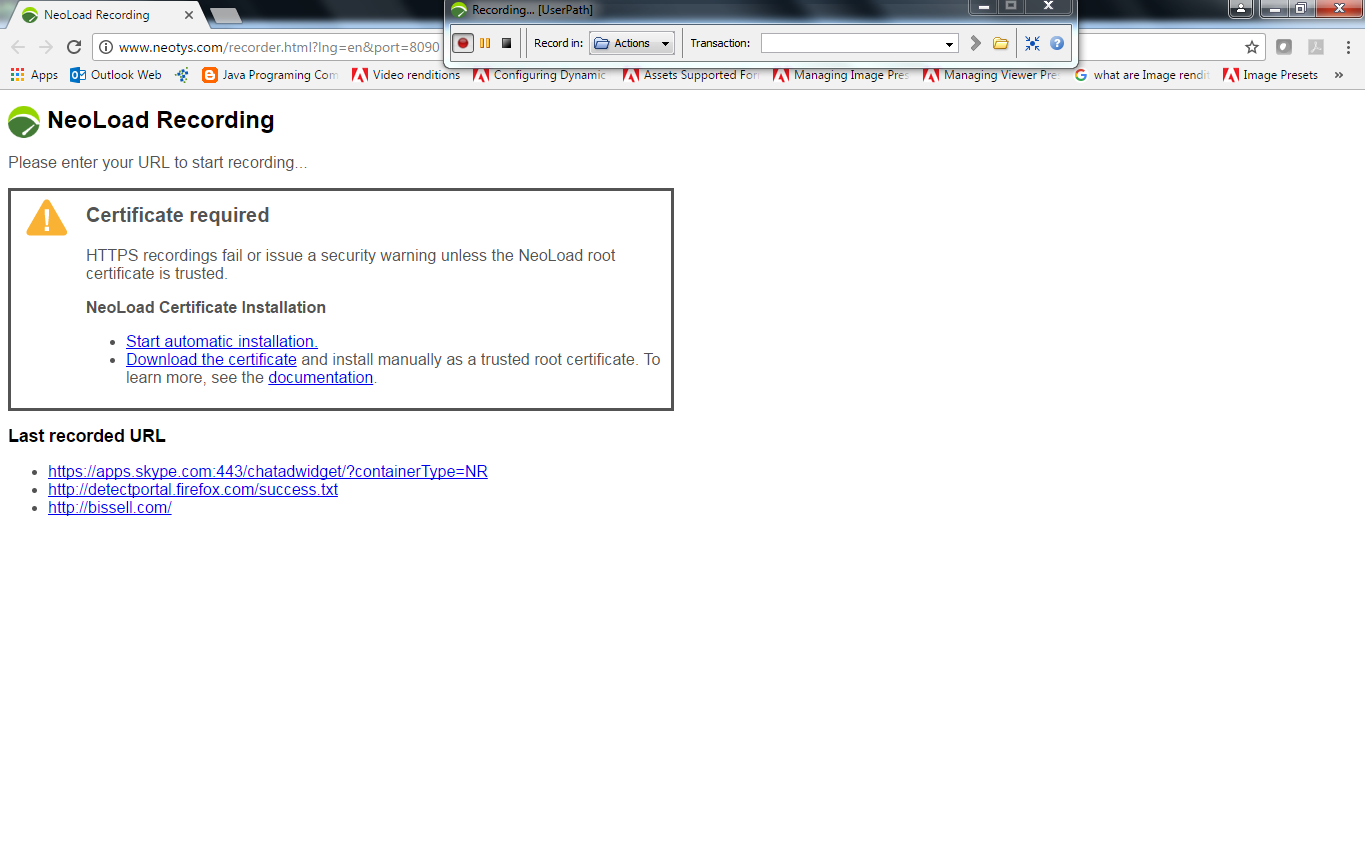Click the warning triangle icon
1365x856 pixels.
[47, 218]
